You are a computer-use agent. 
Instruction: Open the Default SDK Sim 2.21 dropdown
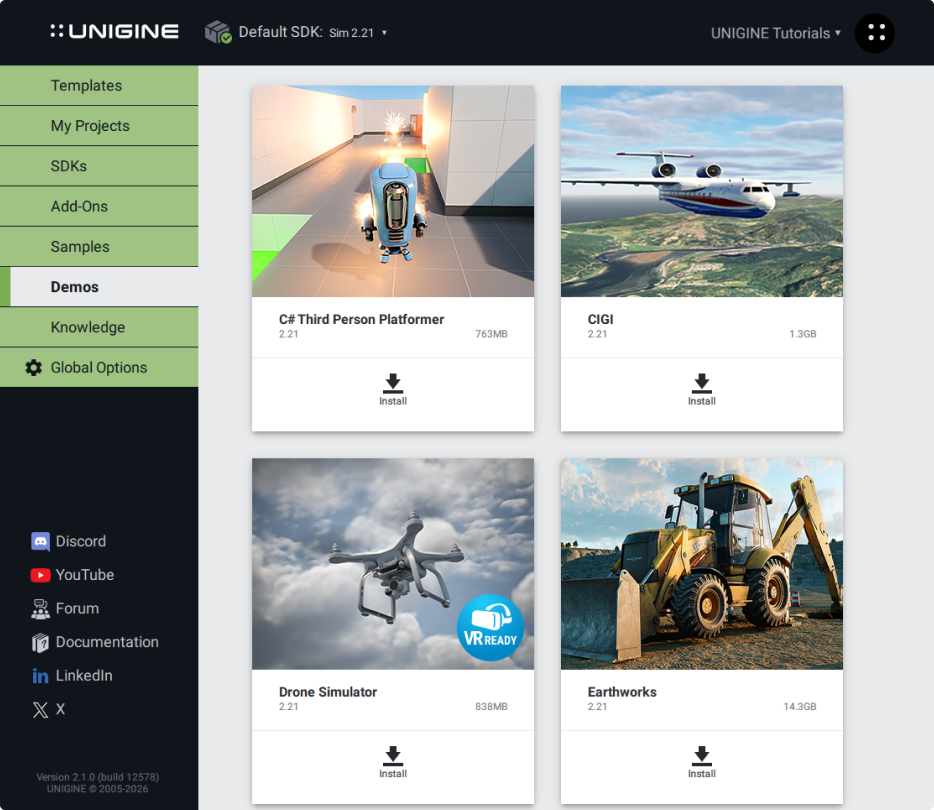click(x=357, y=32)
